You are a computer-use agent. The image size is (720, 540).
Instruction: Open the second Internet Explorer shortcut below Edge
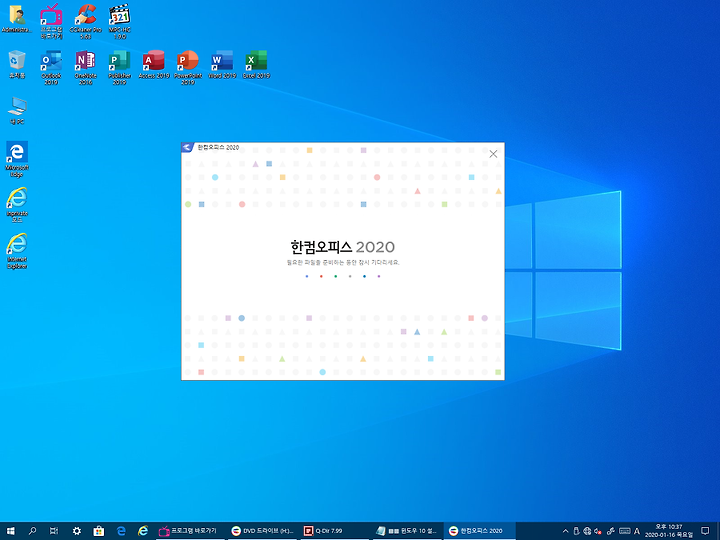(17, 205)
